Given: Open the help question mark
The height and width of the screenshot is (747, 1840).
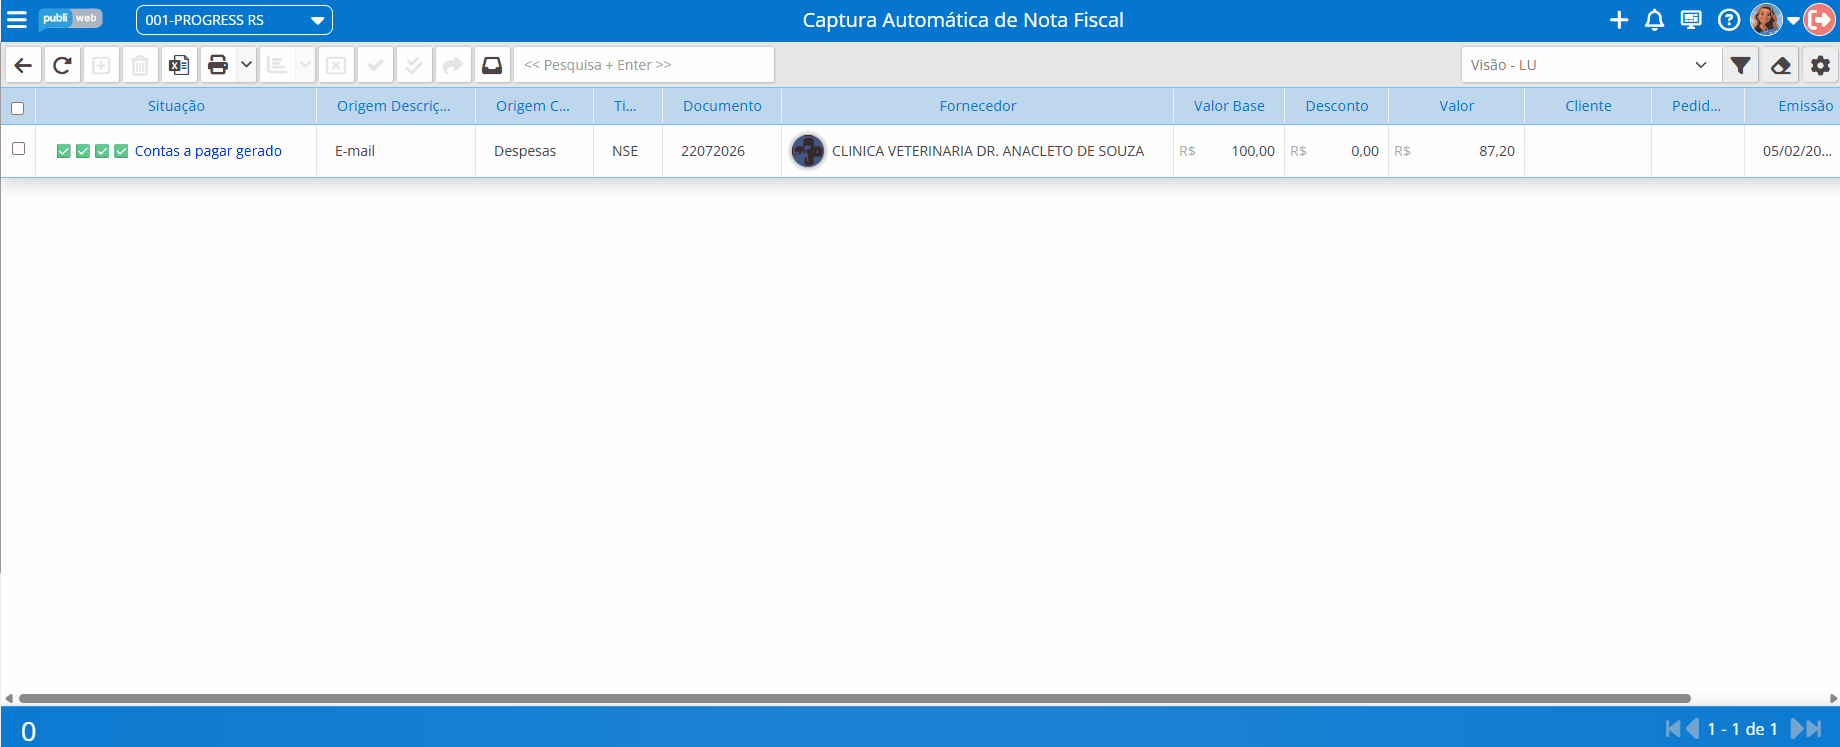Looking at the screenshot, I should [x=1728, y=20].
